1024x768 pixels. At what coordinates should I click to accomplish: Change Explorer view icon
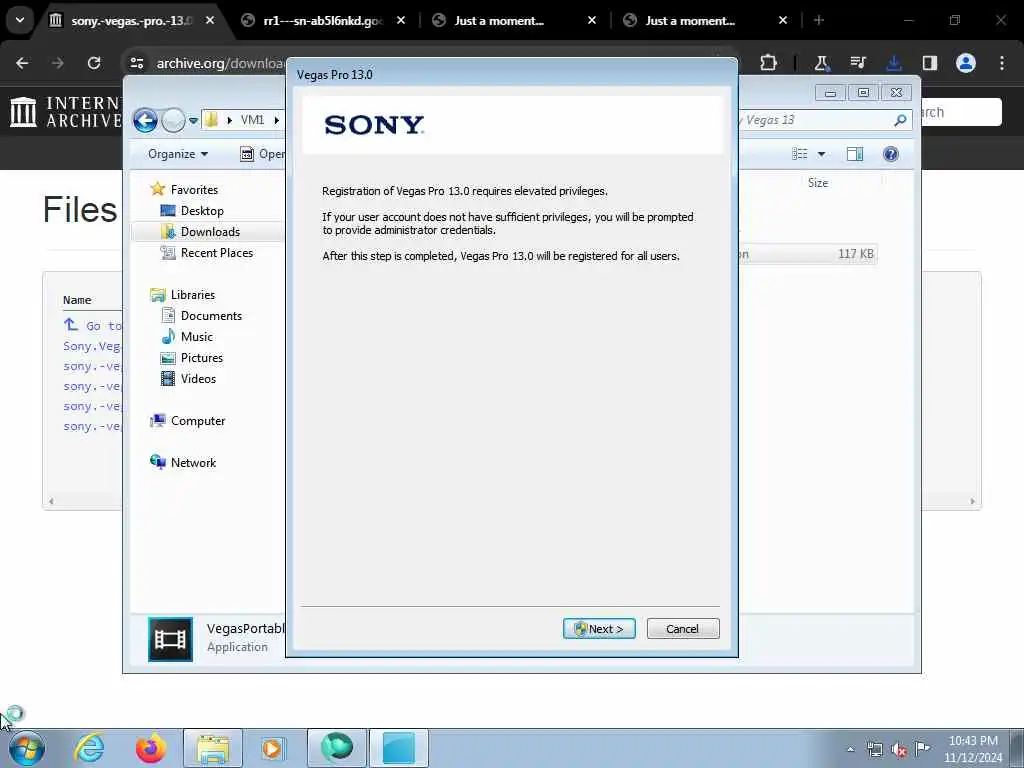(x=800, y=153)
